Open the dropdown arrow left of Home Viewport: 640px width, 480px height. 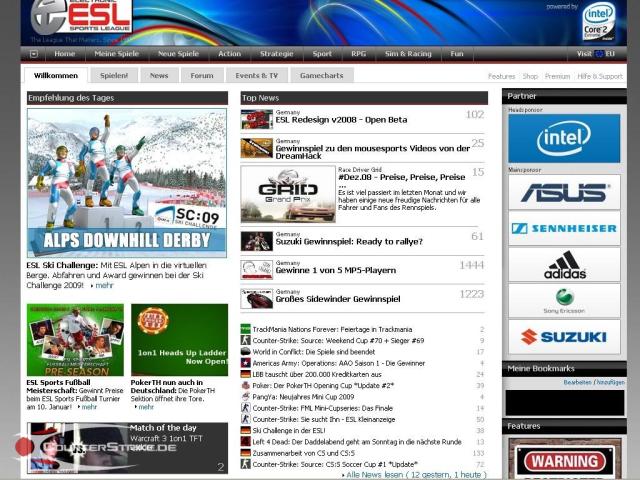pos(34,54)
